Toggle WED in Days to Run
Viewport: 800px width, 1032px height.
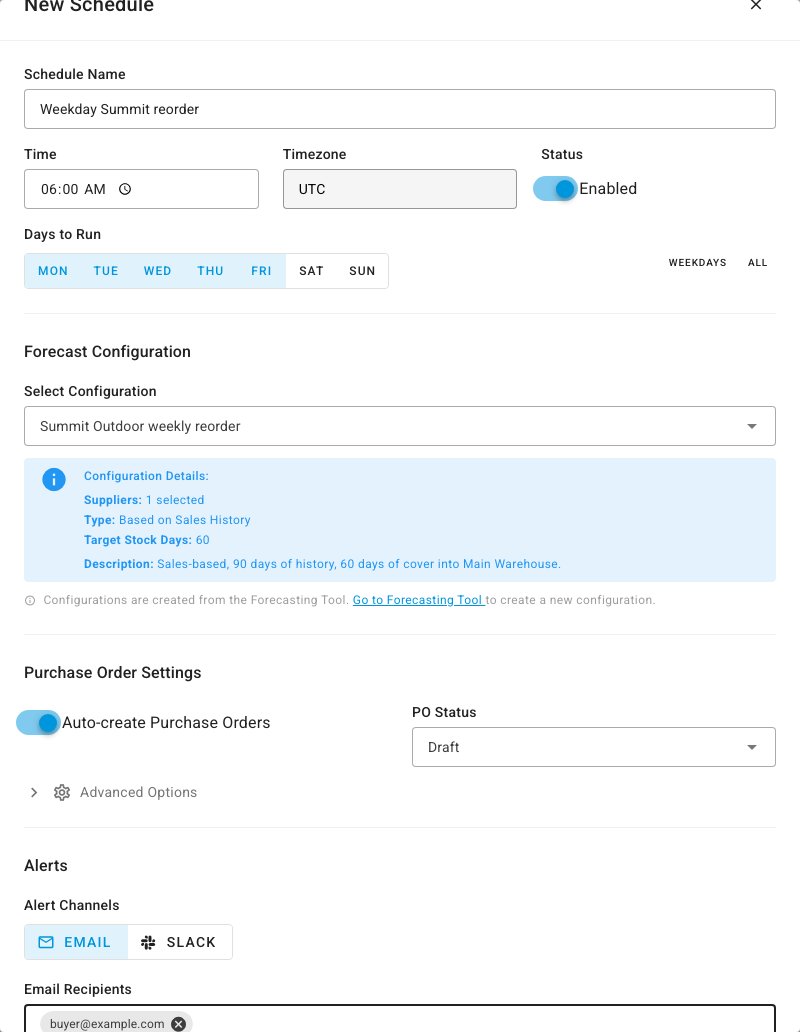pos(157,271)
